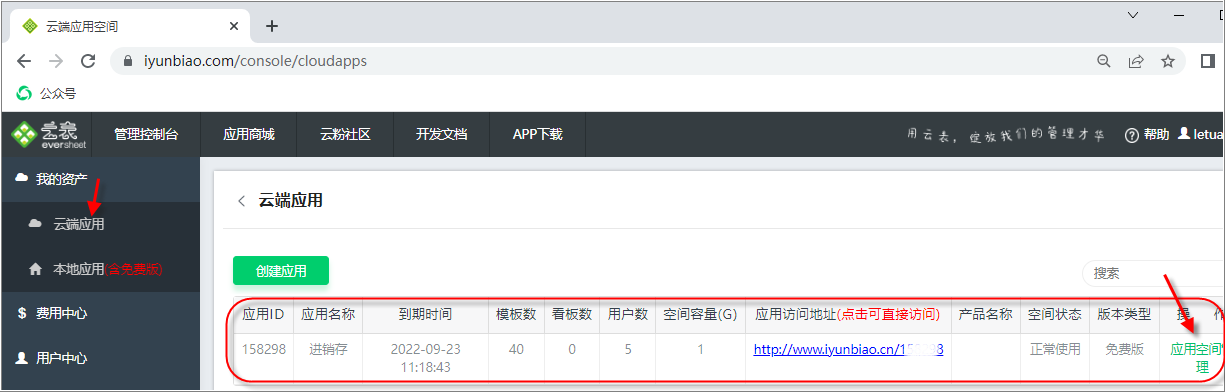Open APP下载 menu
This screenshot has height=392, width=1225.
(537, 134)
